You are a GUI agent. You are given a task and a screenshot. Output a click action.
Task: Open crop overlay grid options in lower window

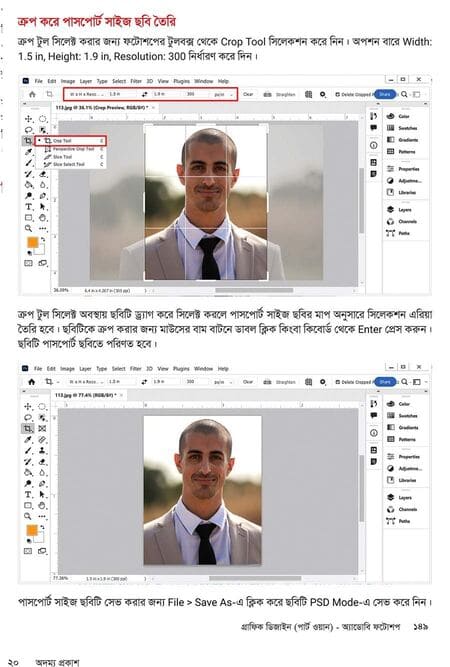[x=308, y=382]
